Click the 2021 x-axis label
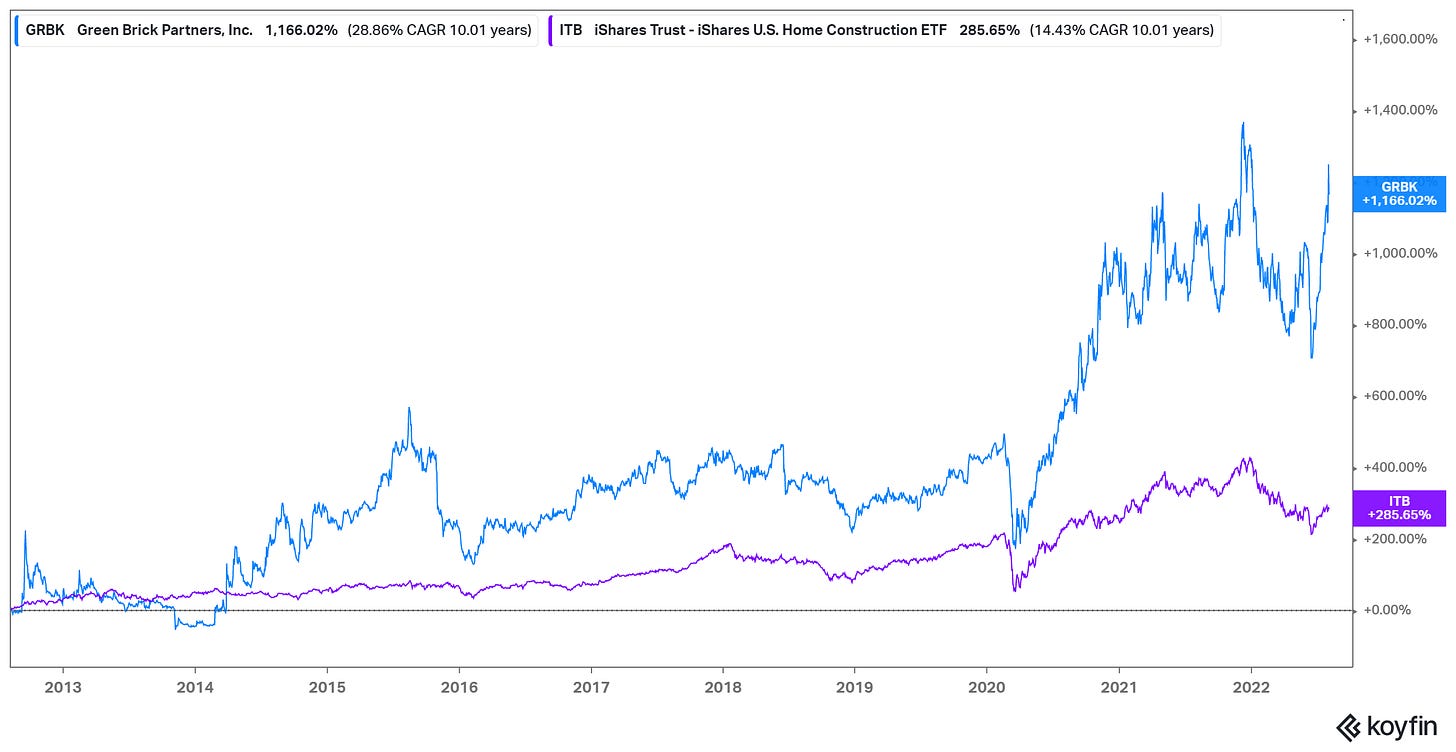 click(x=1119, y=689)
